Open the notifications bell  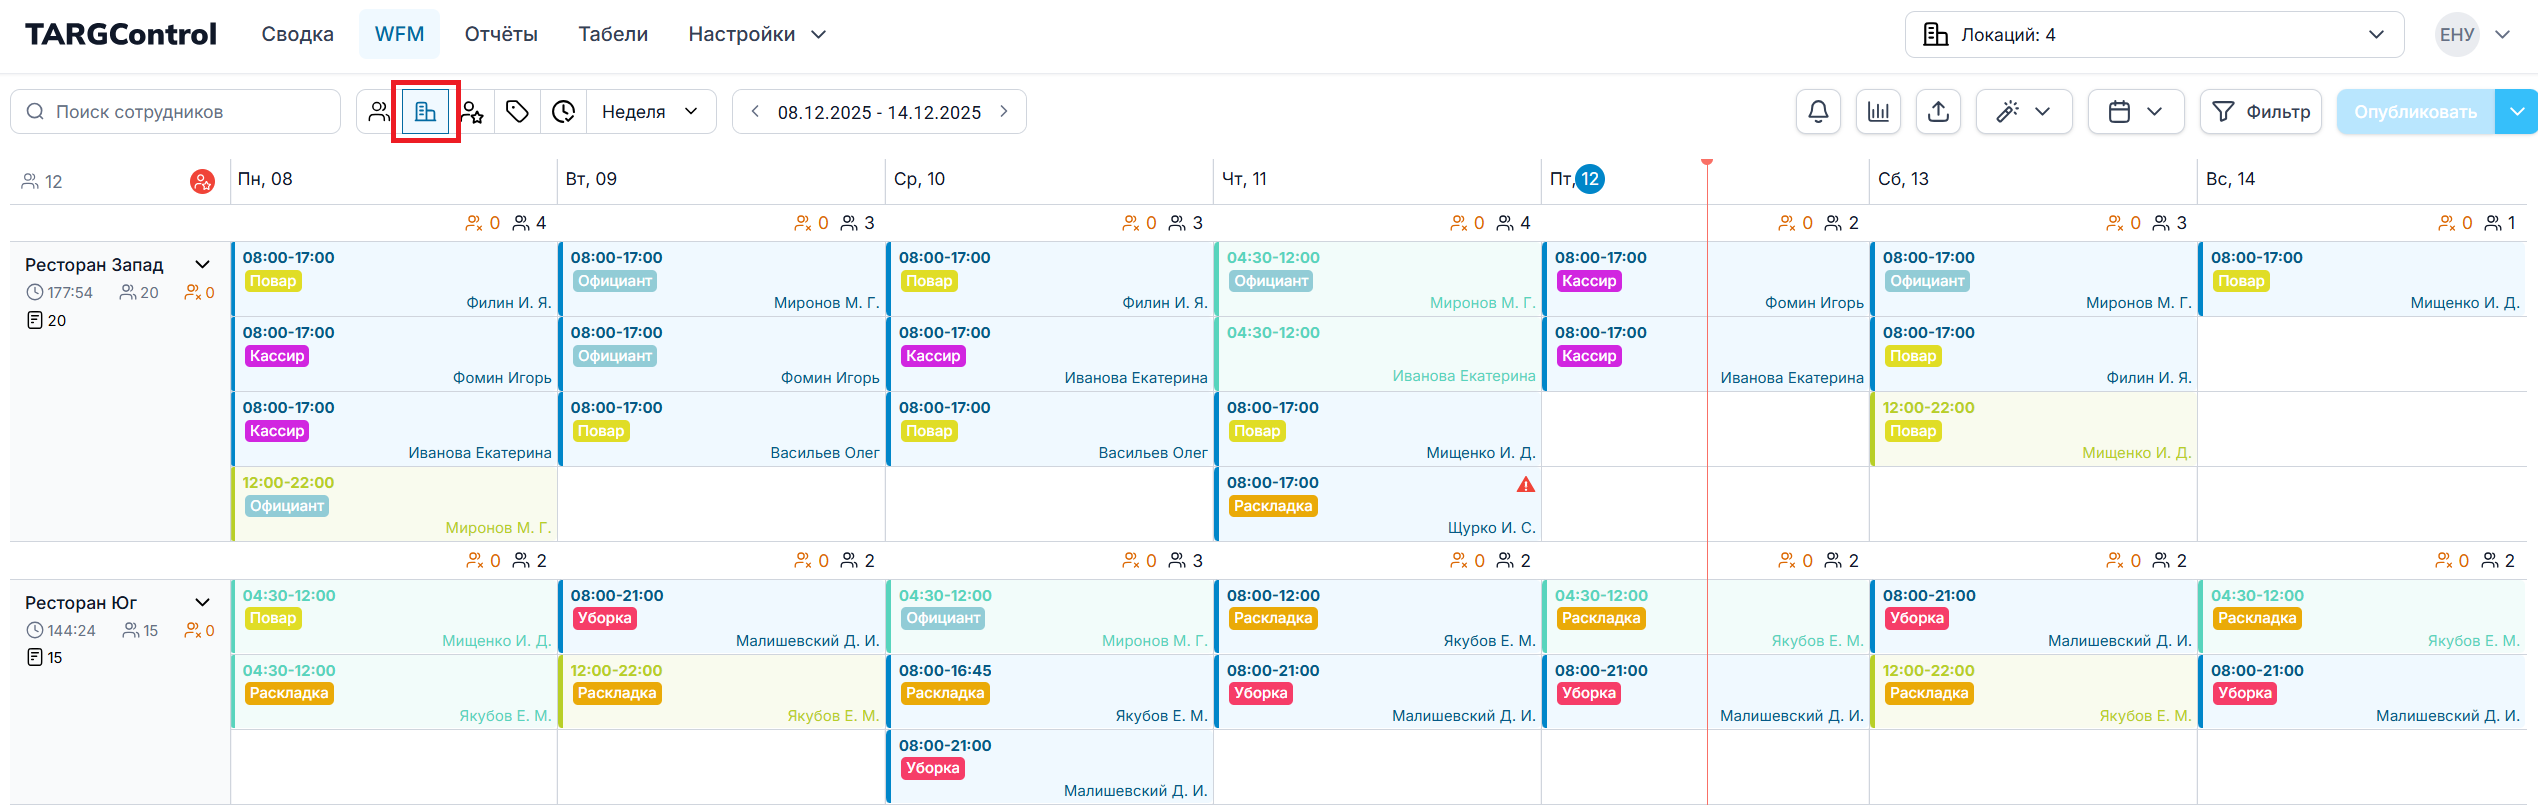(1818, 112)
